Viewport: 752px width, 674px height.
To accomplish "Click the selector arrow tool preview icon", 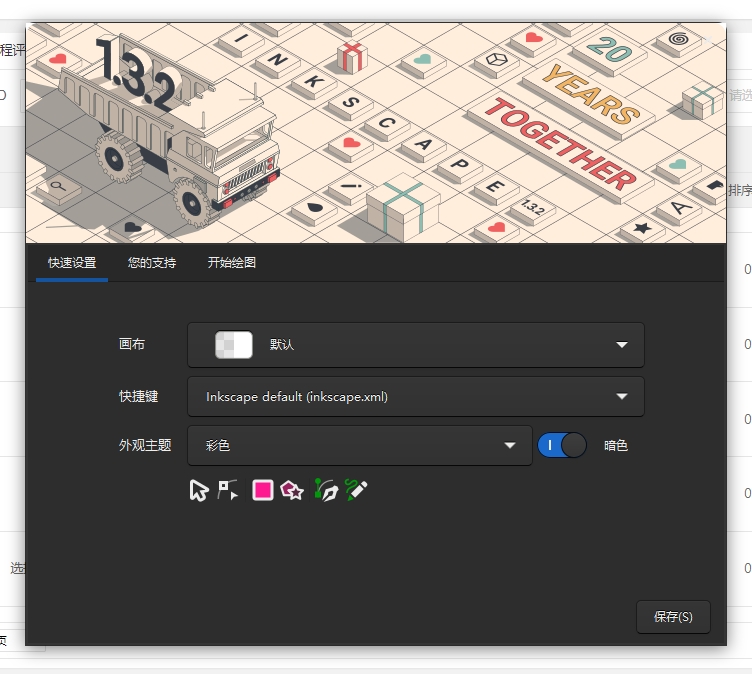I will 199,490.
